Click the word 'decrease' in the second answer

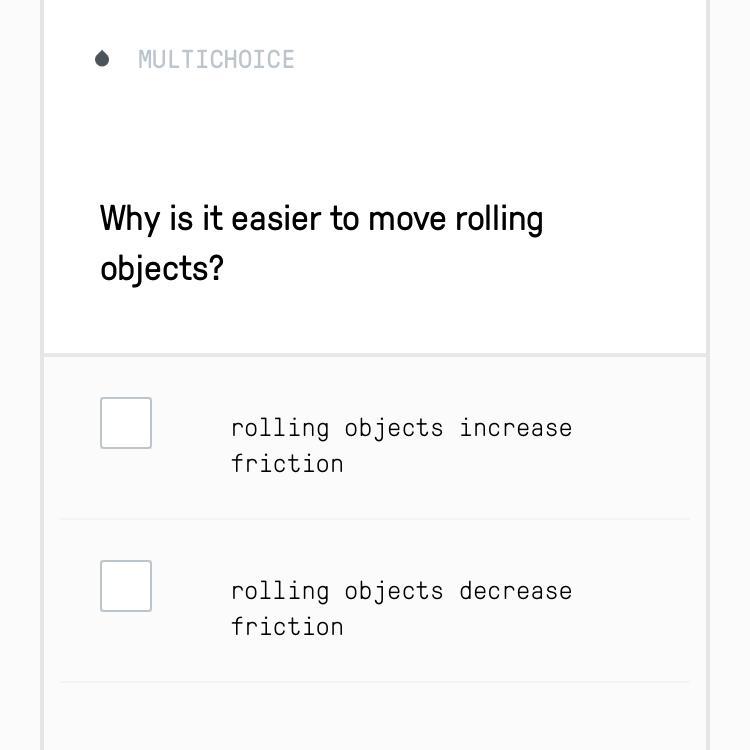click(516, 591)
